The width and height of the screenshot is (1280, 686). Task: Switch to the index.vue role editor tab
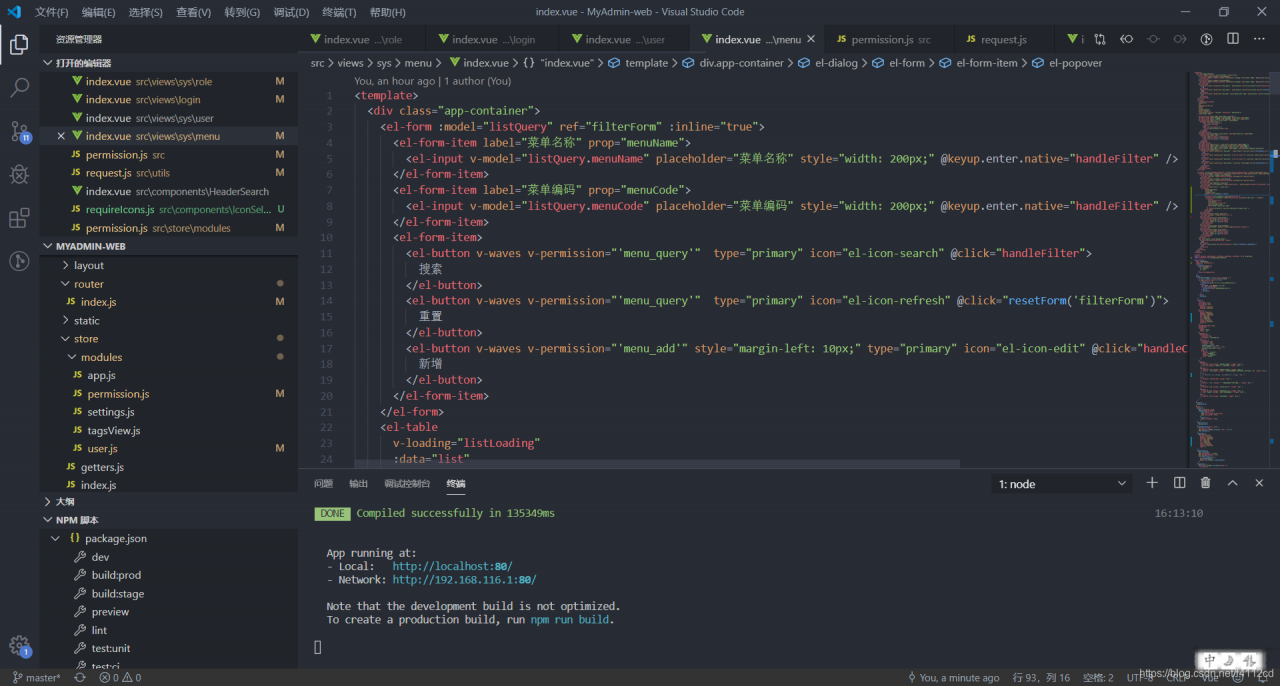point(362,39)
